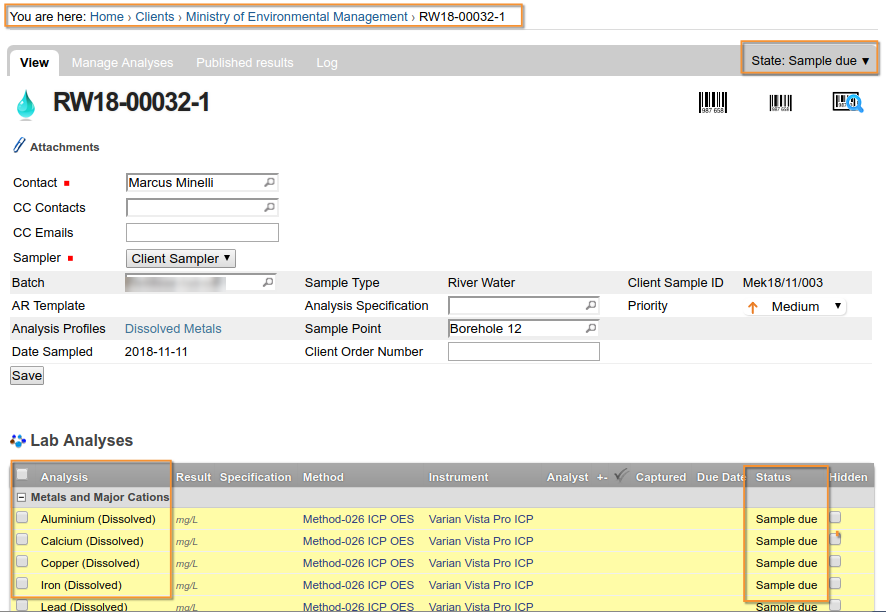The height and width of the screenshot is (612, 886).
Task: Click the Lab Analyses section icon
Action: click(x=17, y=440)
